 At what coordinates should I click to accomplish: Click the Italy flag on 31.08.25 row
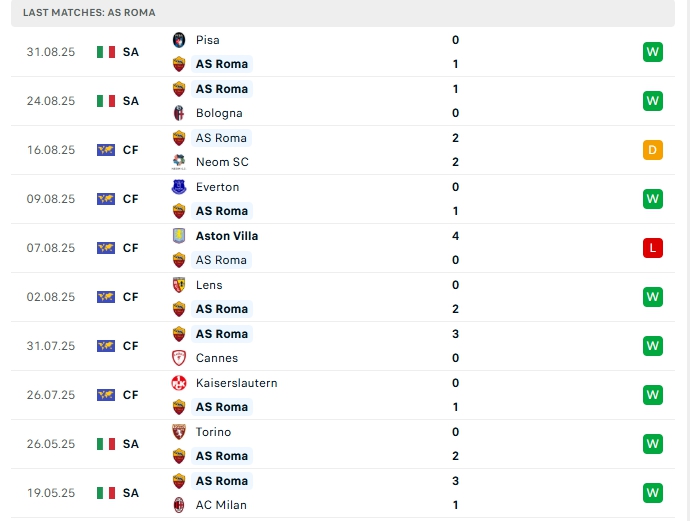pos(106,52)
